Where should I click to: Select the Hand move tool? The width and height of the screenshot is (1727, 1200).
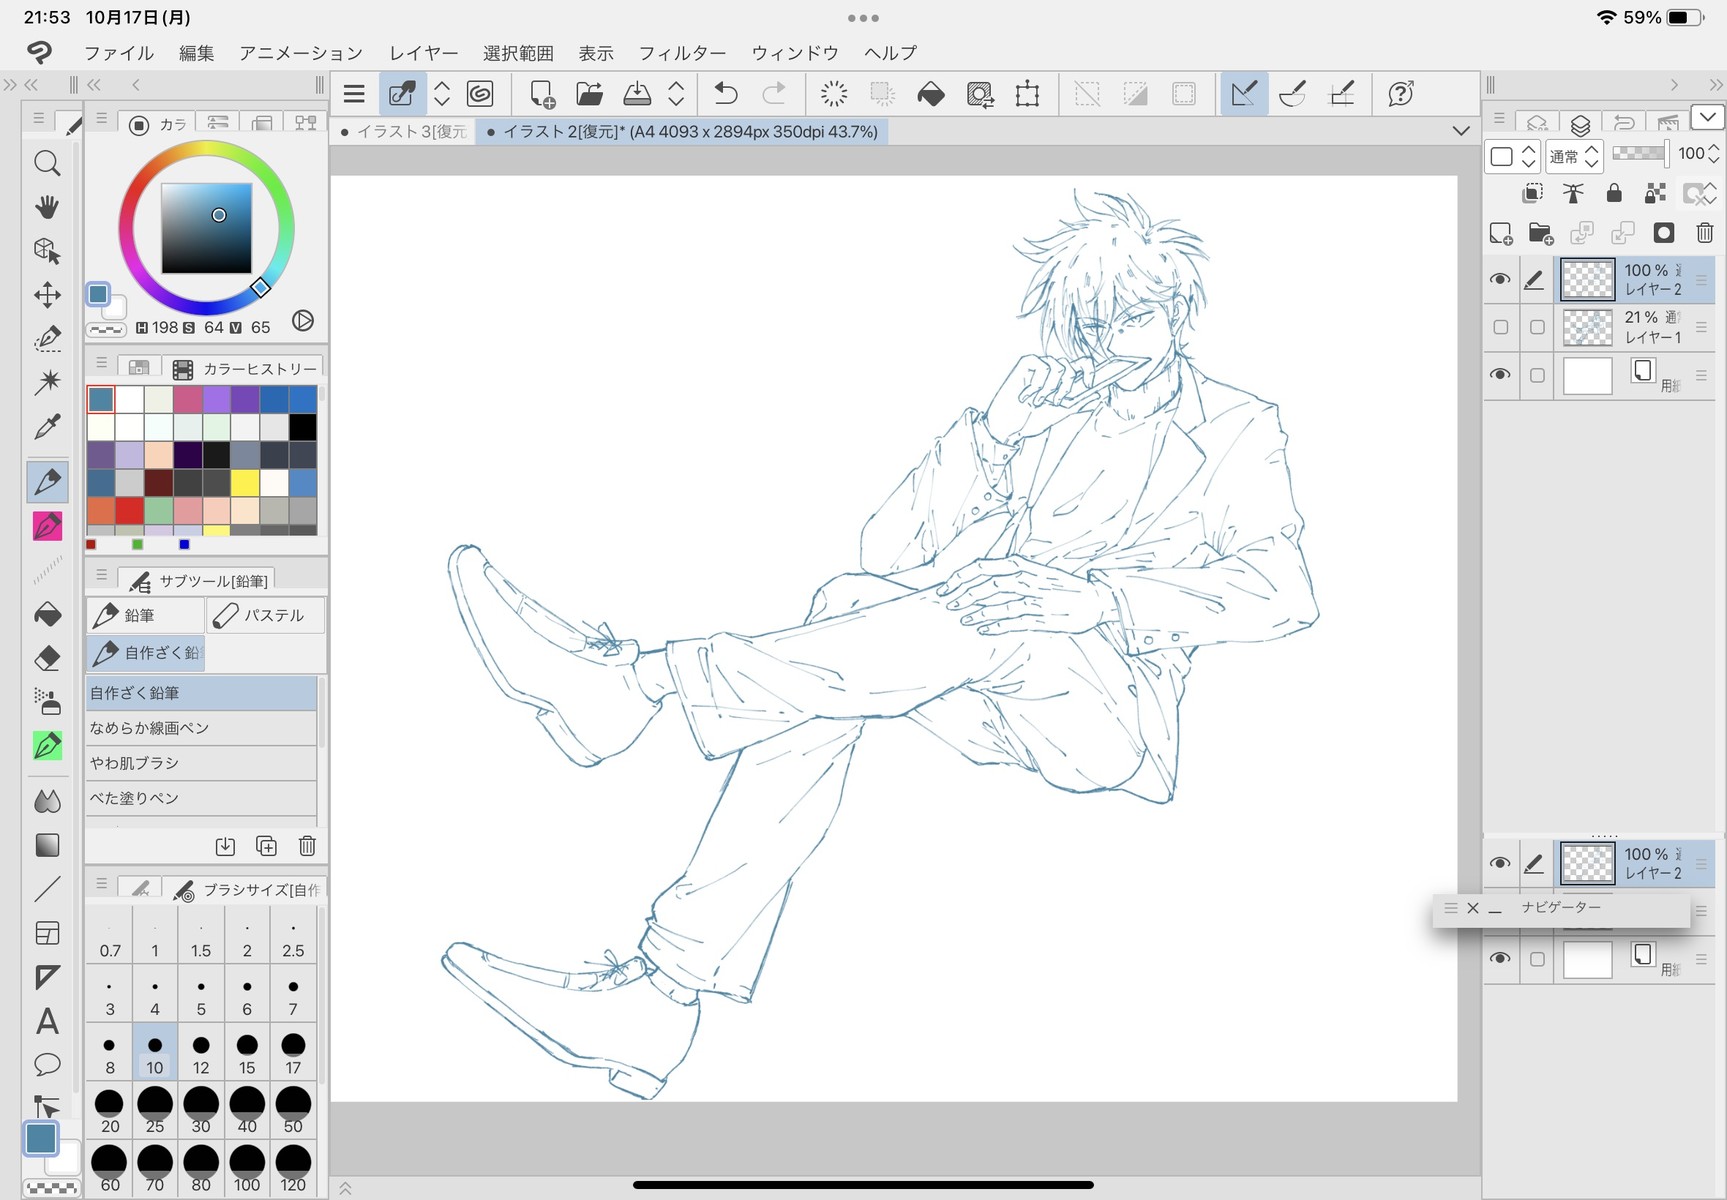coord(47,207)
